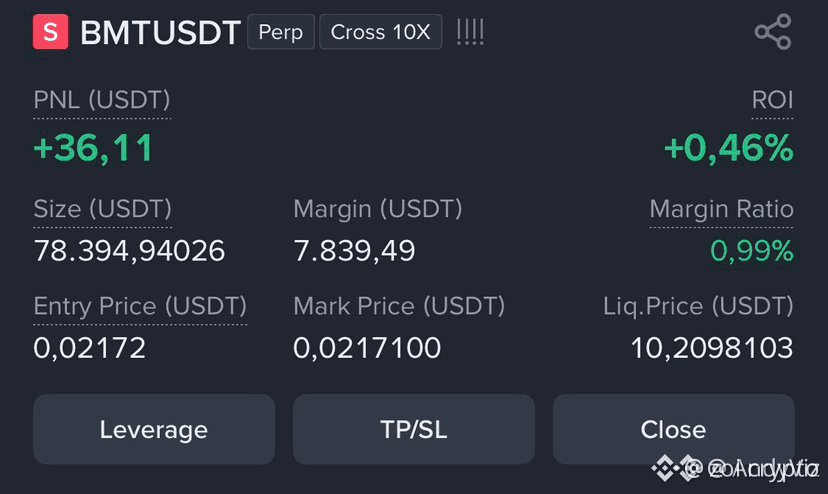Tap the share icon

(773, 32)
